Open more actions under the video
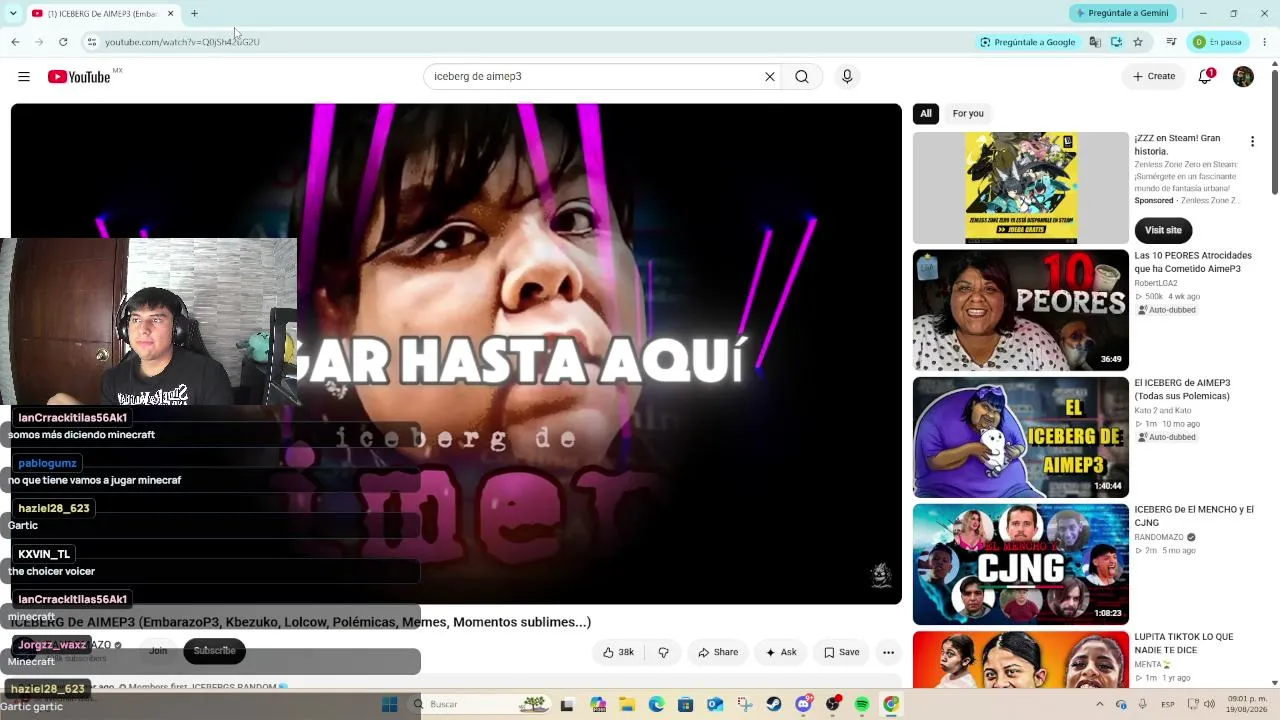The image size is (1280, 720). coord(888,652)
